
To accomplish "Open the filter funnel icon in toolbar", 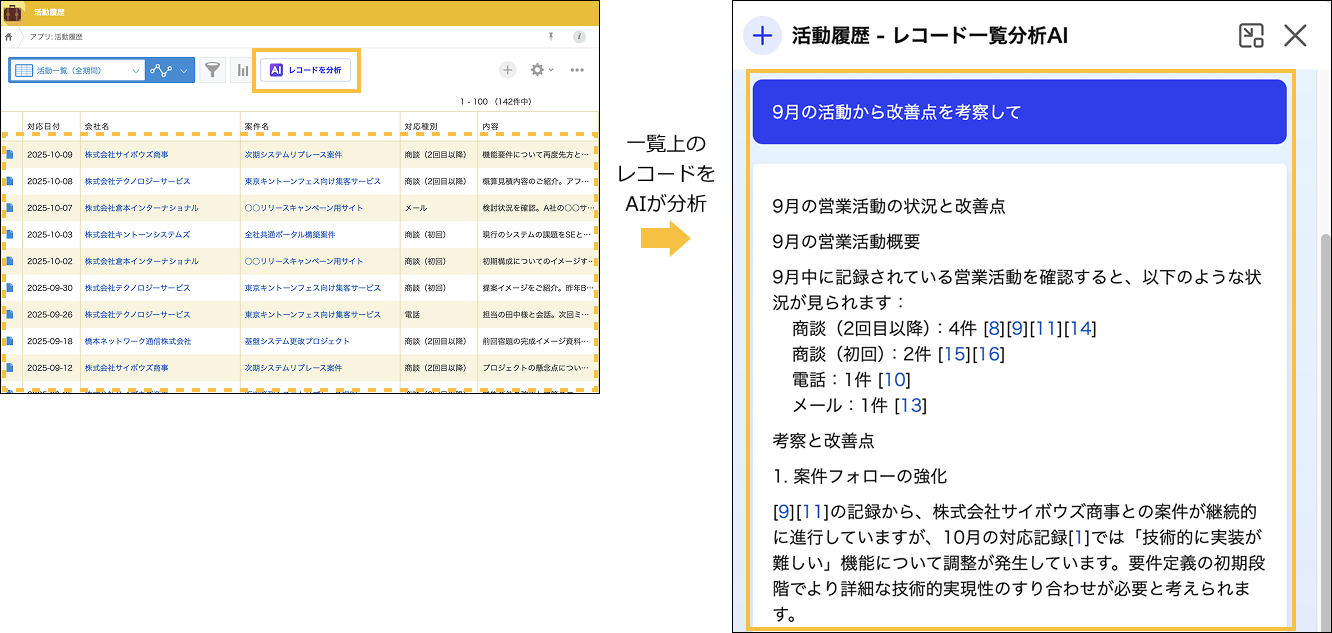I will click(212, 70).
